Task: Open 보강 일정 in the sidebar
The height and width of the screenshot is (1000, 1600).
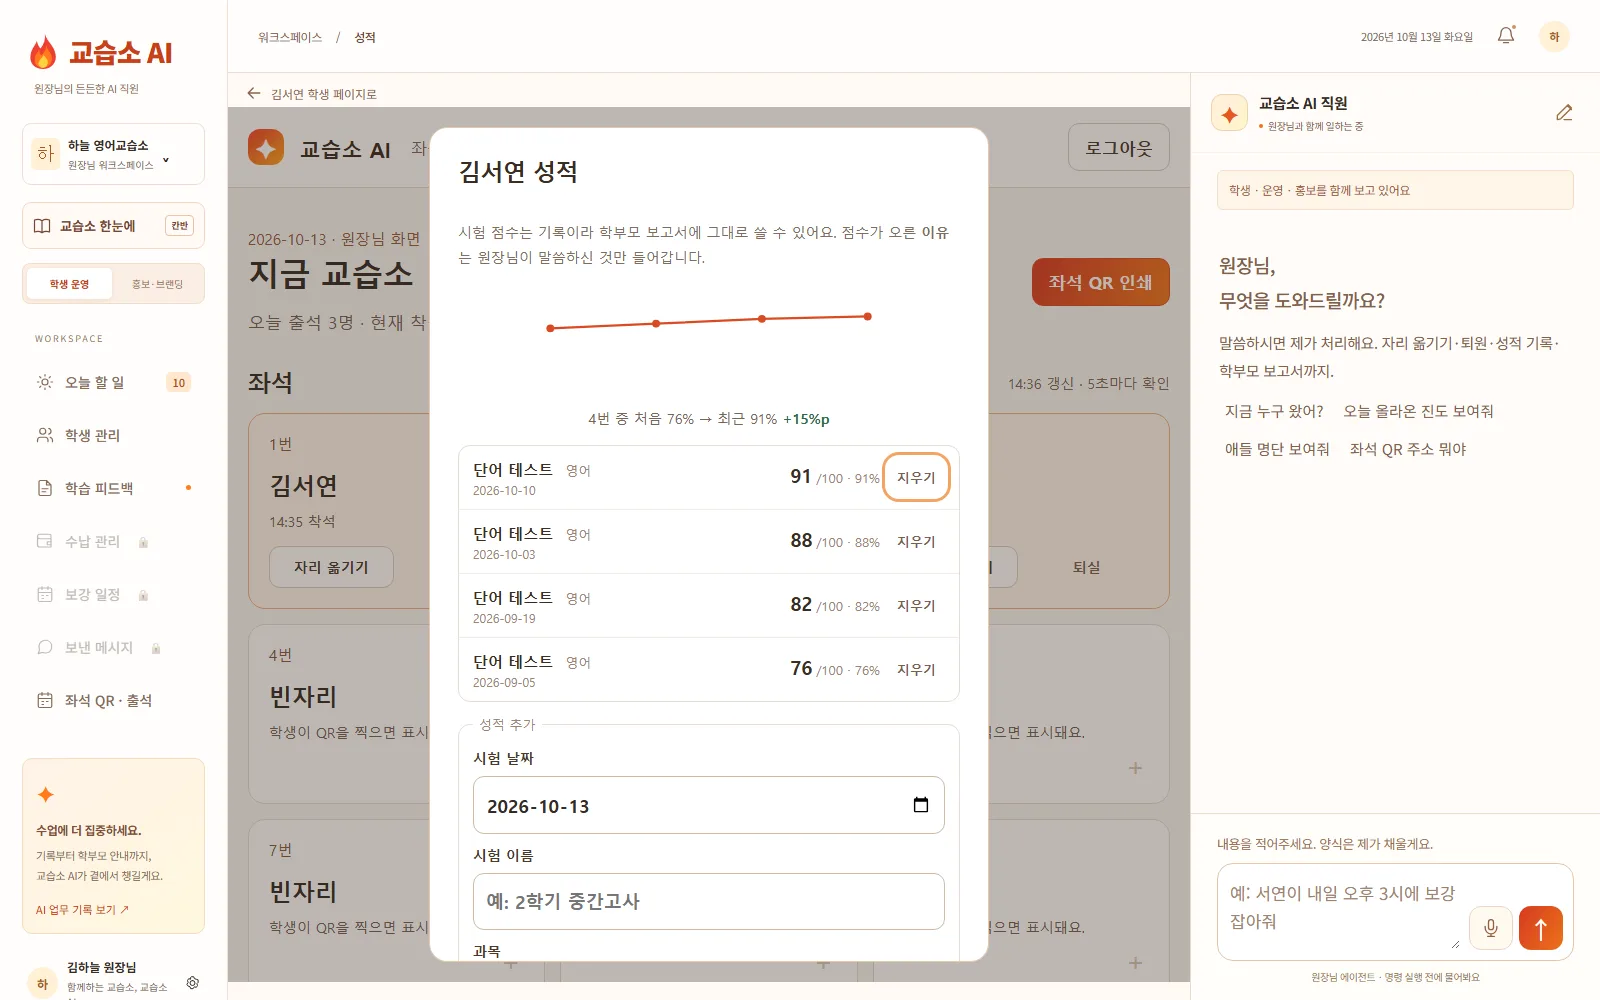Action: (113, 594)
